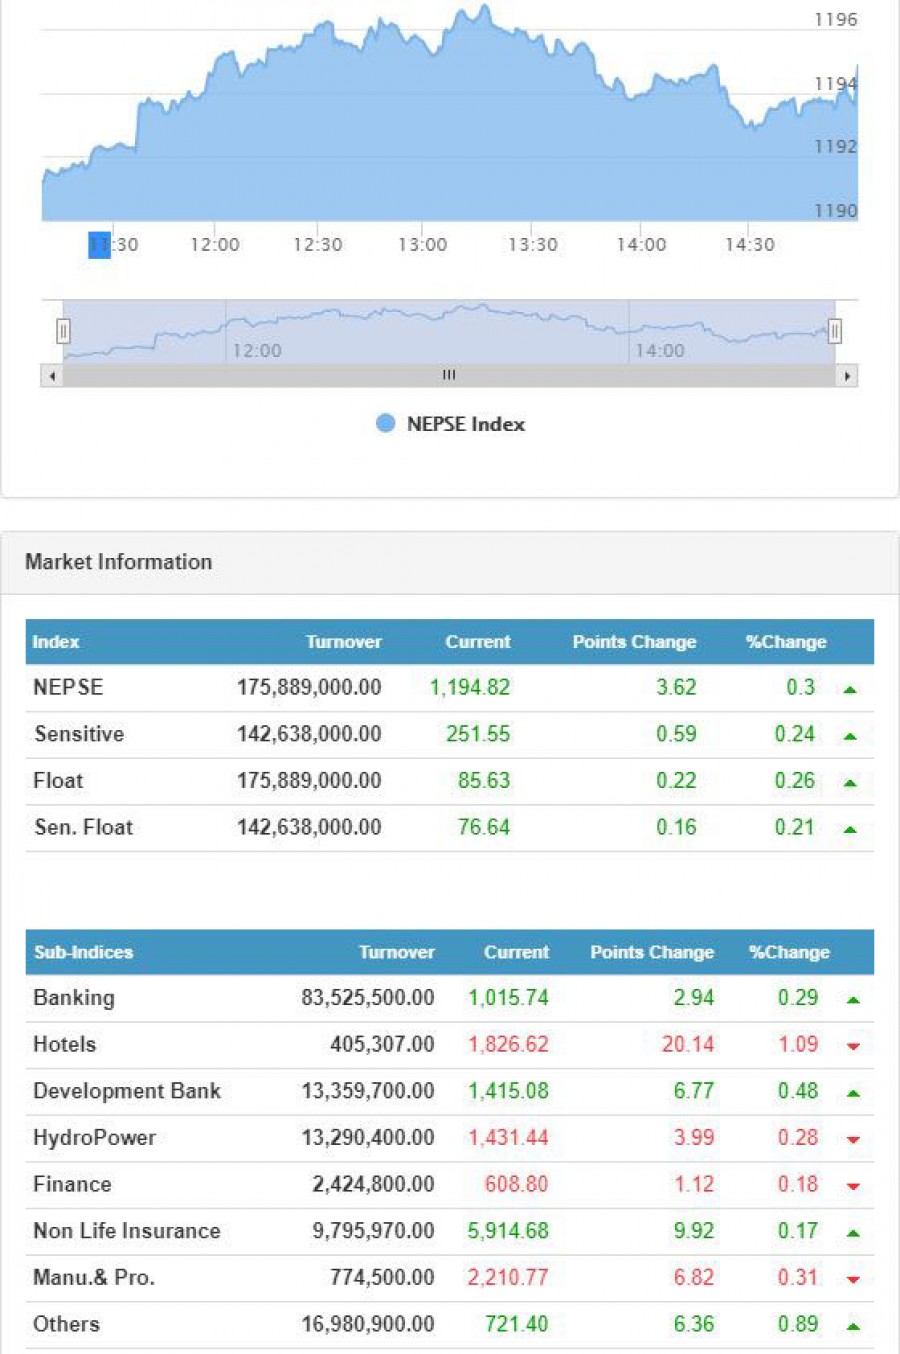The width and height of the screenshot is (900, 1354).
Task: Click the Points Change header in Sub-Indices table
Action: (651, 952)
